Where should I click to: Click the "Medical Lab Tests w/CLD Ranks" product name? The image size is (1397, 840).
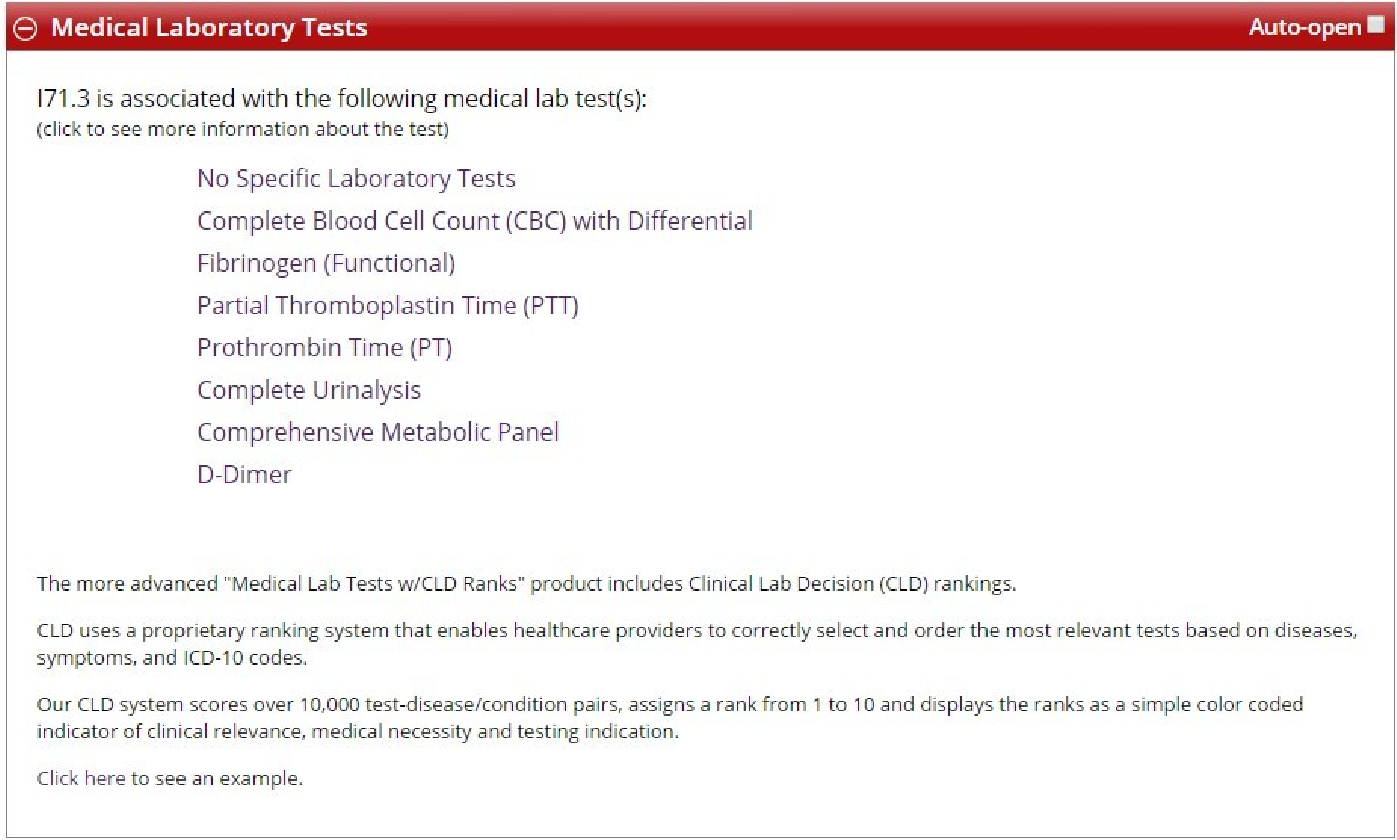pyautogui.click(x=378, y=584)
